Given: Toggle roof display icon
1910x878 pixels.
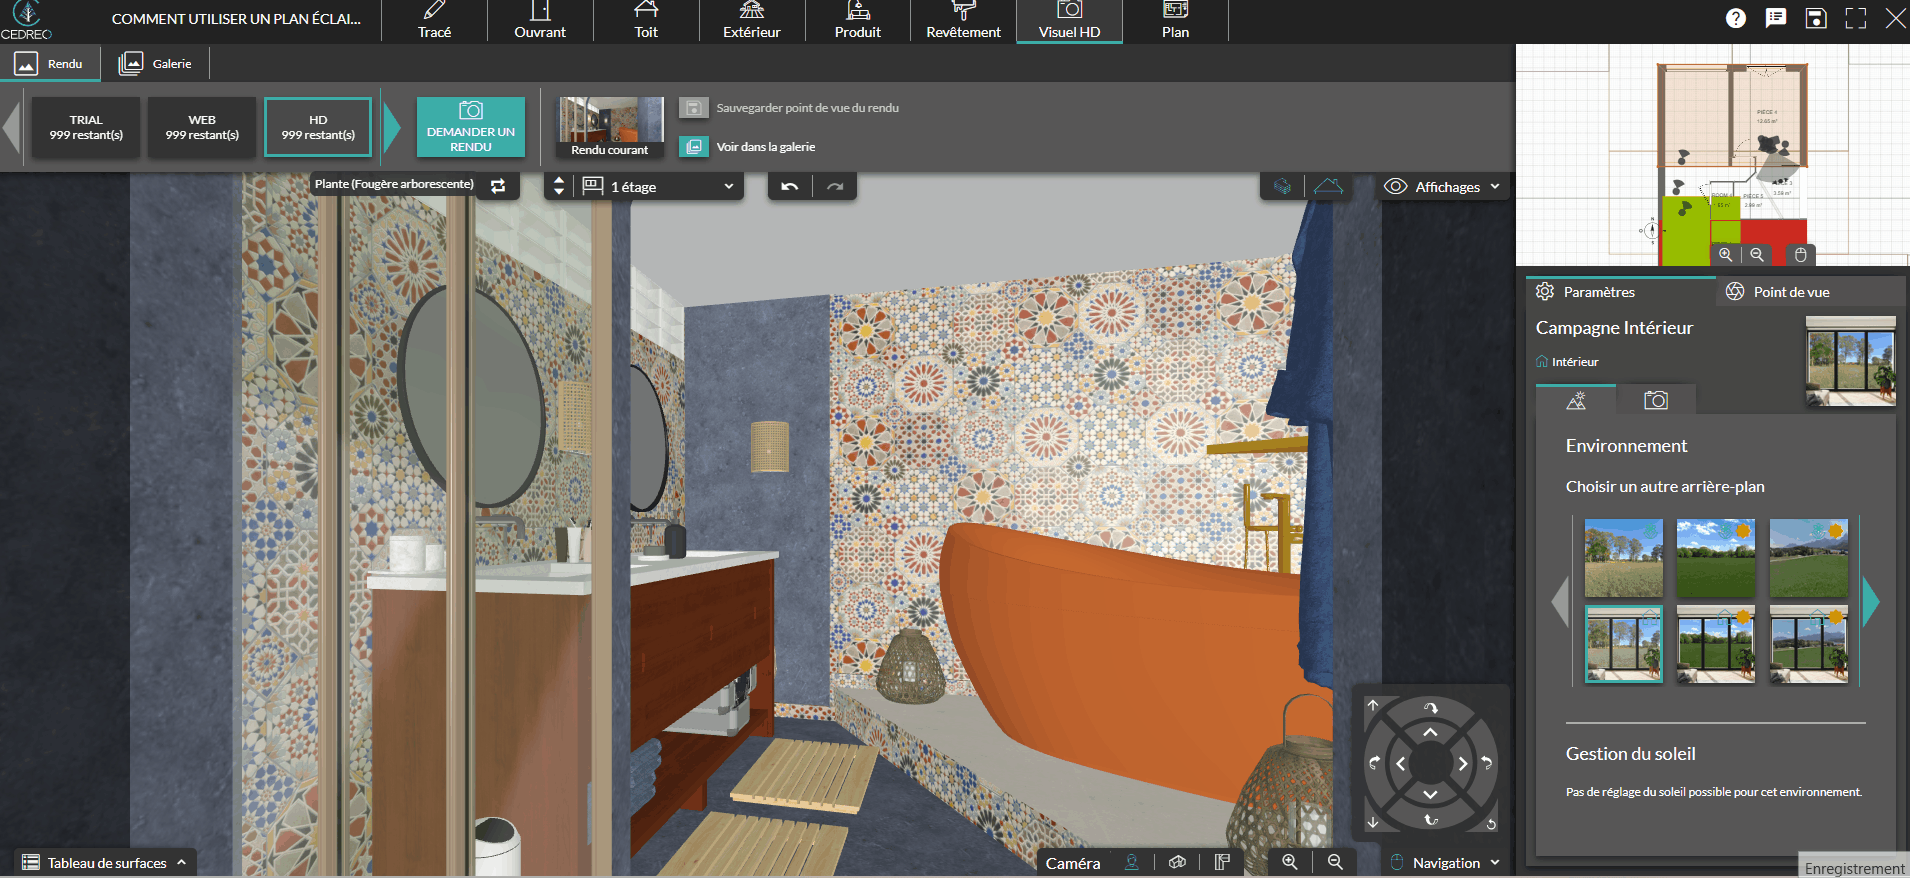Looking at the screenshot, I should [1328, 187].
